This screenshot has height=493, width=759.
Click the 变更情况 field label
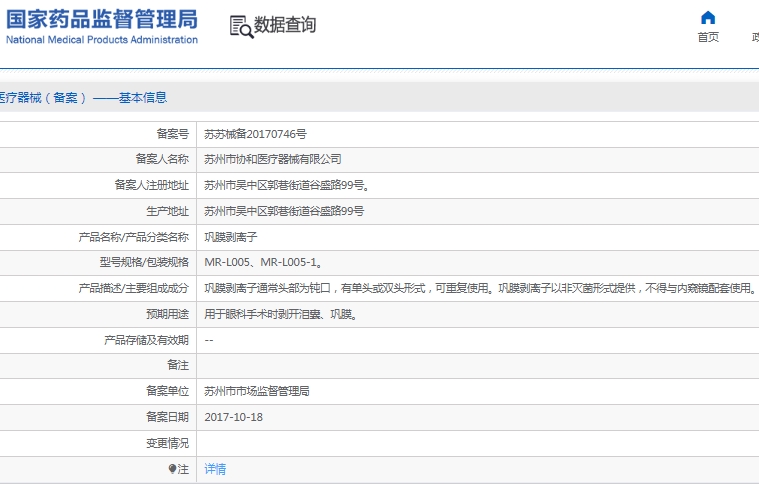coord(167,443)
